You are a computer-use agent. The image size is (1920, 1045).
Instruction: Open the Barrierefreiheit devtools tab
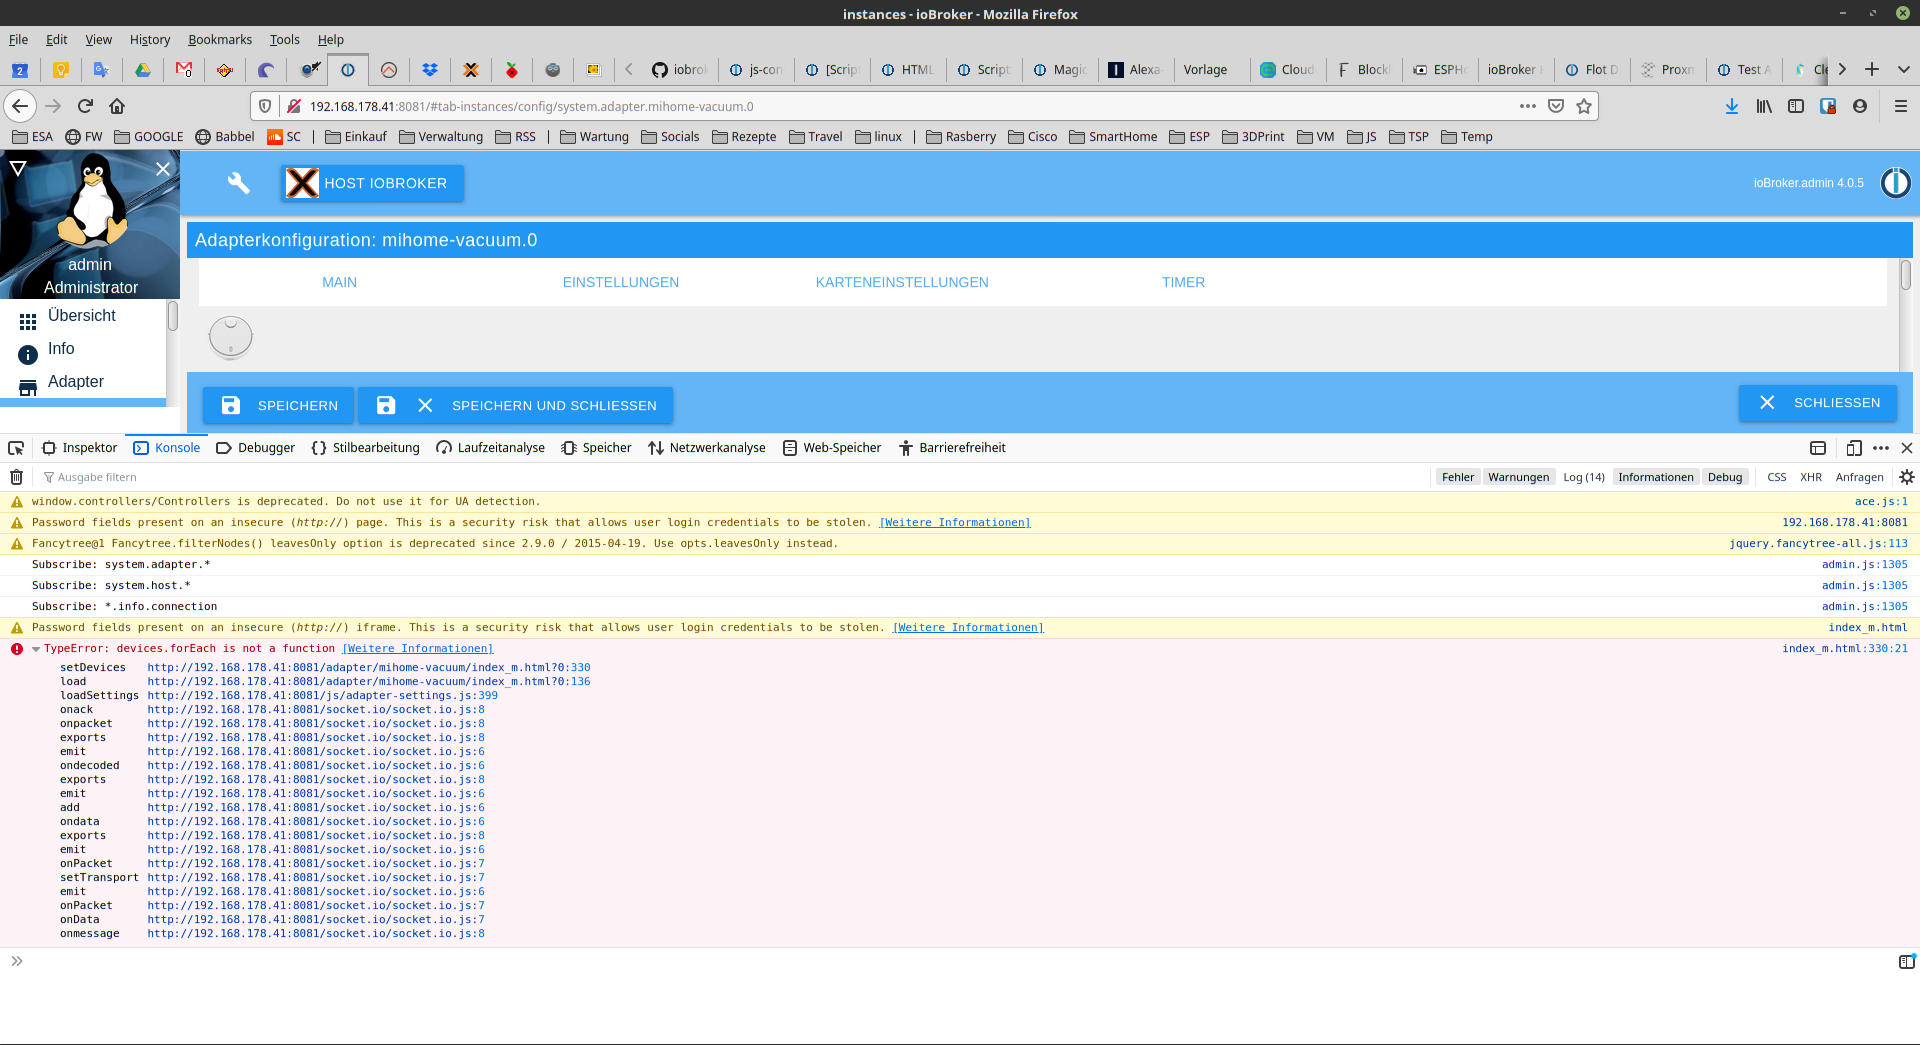point(953,448)
